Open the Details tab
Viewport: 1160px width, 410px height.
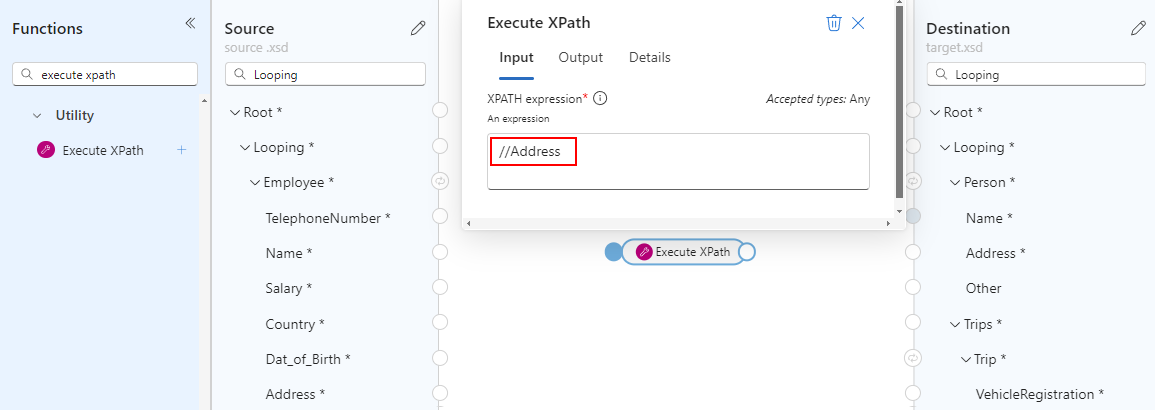coord(650,58)
